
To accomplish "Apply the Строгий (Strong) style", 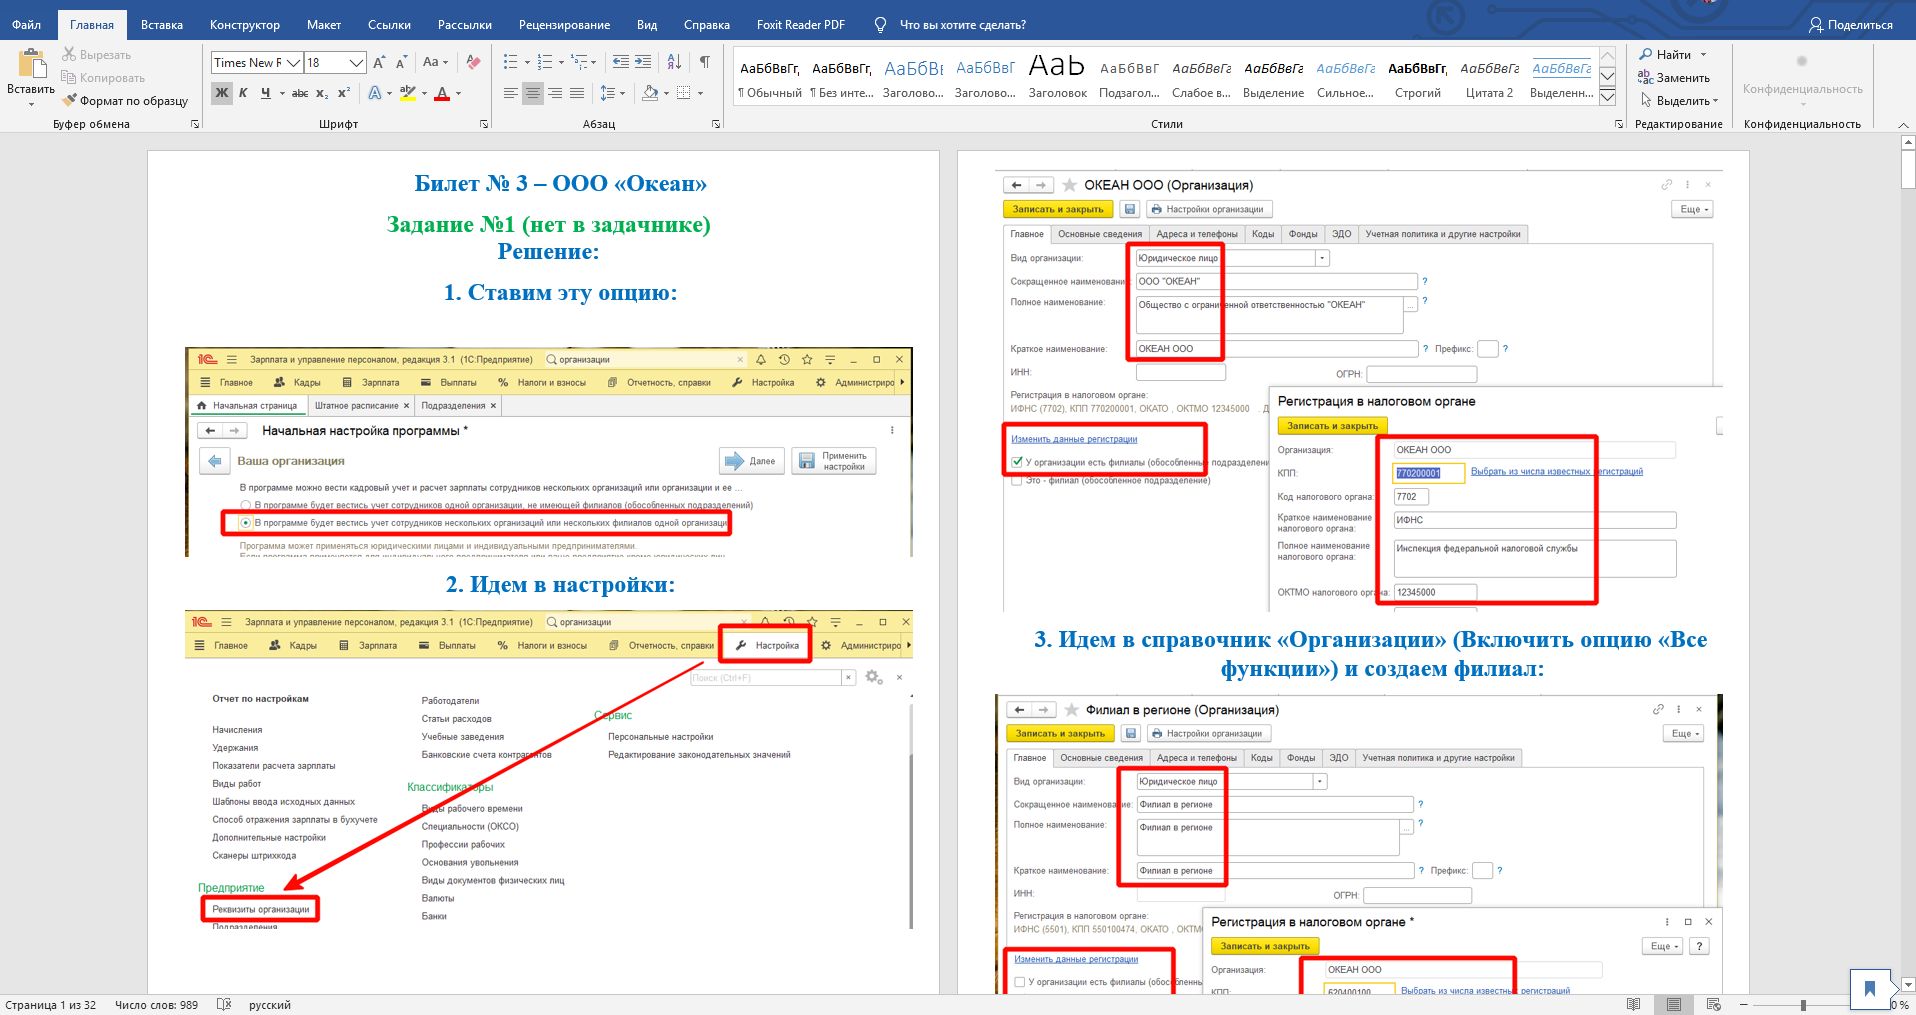I will [1417, 79].
